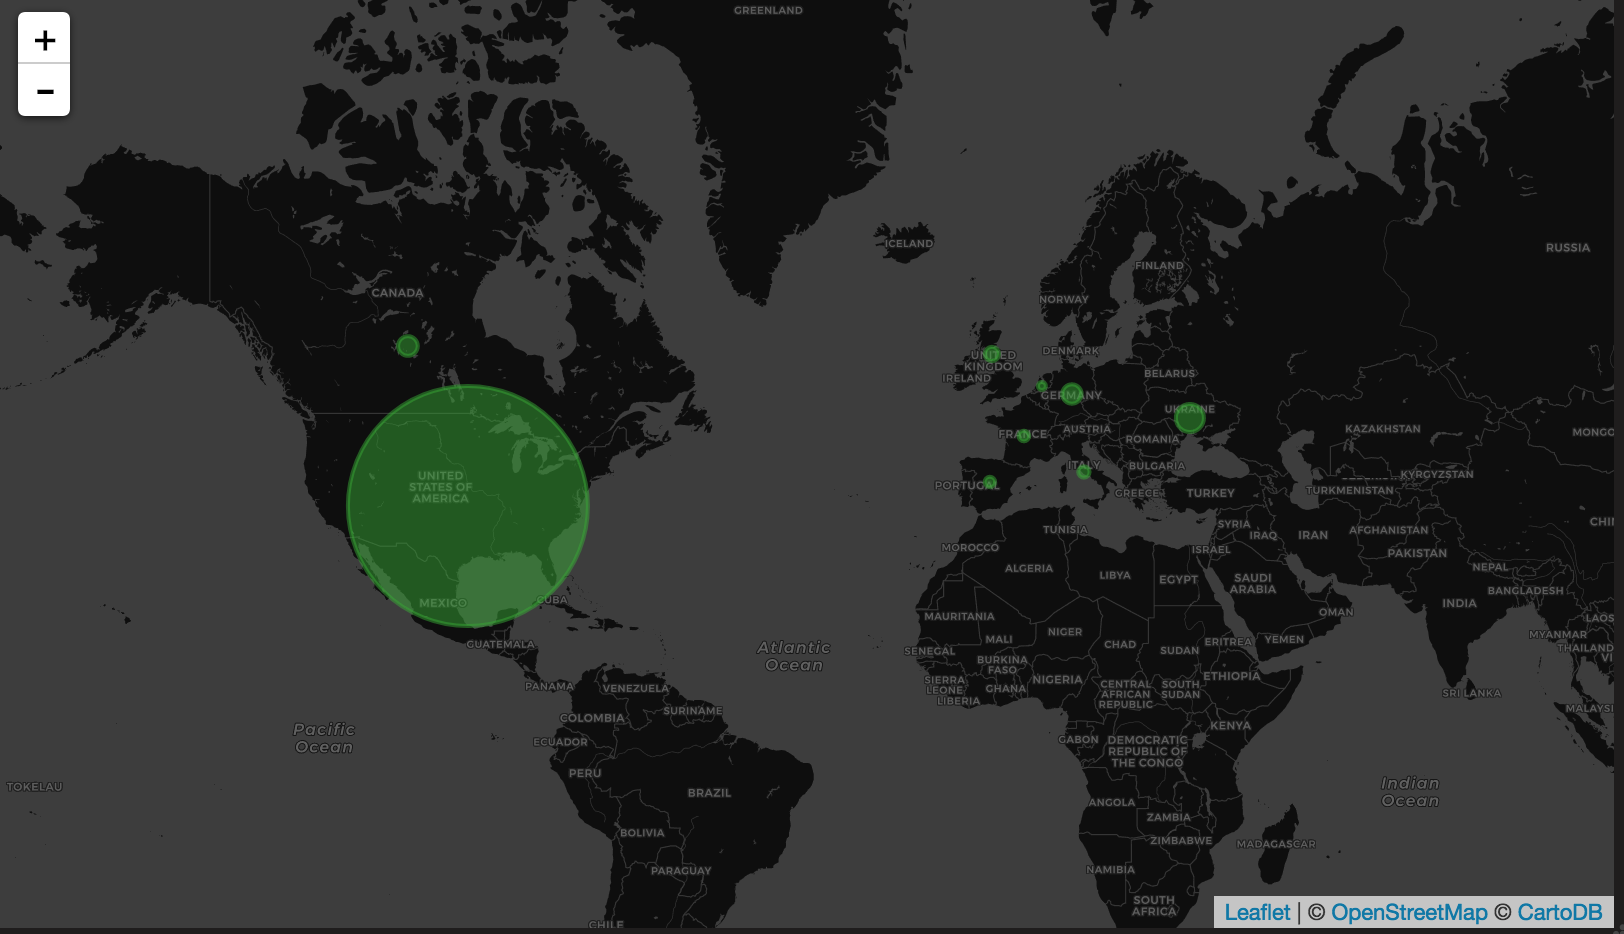Click the Indian Ocean label
Viewport: 1624px width, 934px height.
click(1410, 792)
